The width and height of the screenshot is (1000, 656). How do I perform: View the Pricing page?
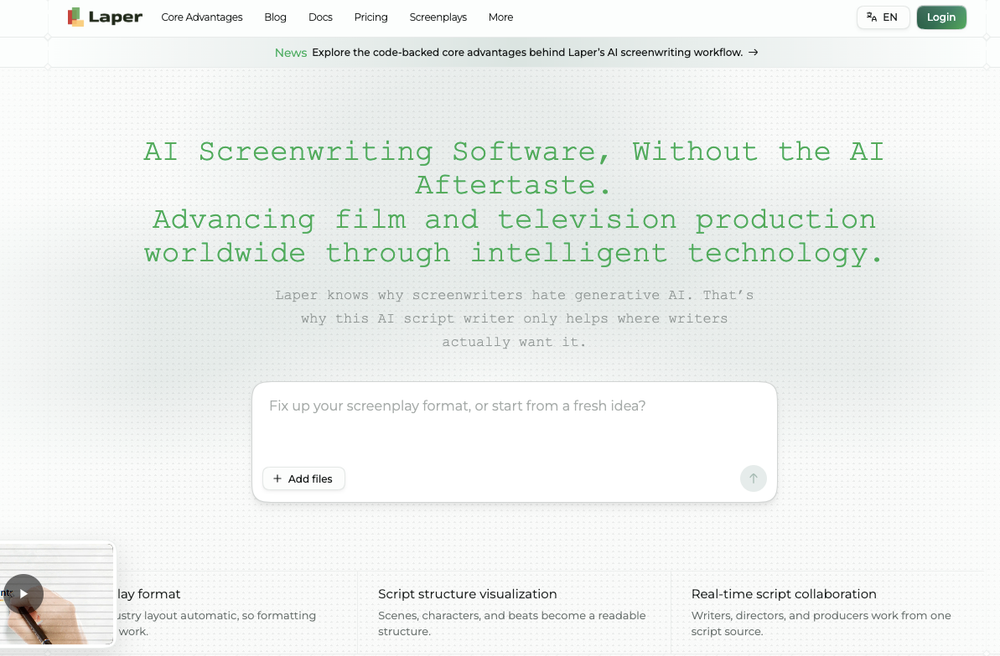pos(371,17)
